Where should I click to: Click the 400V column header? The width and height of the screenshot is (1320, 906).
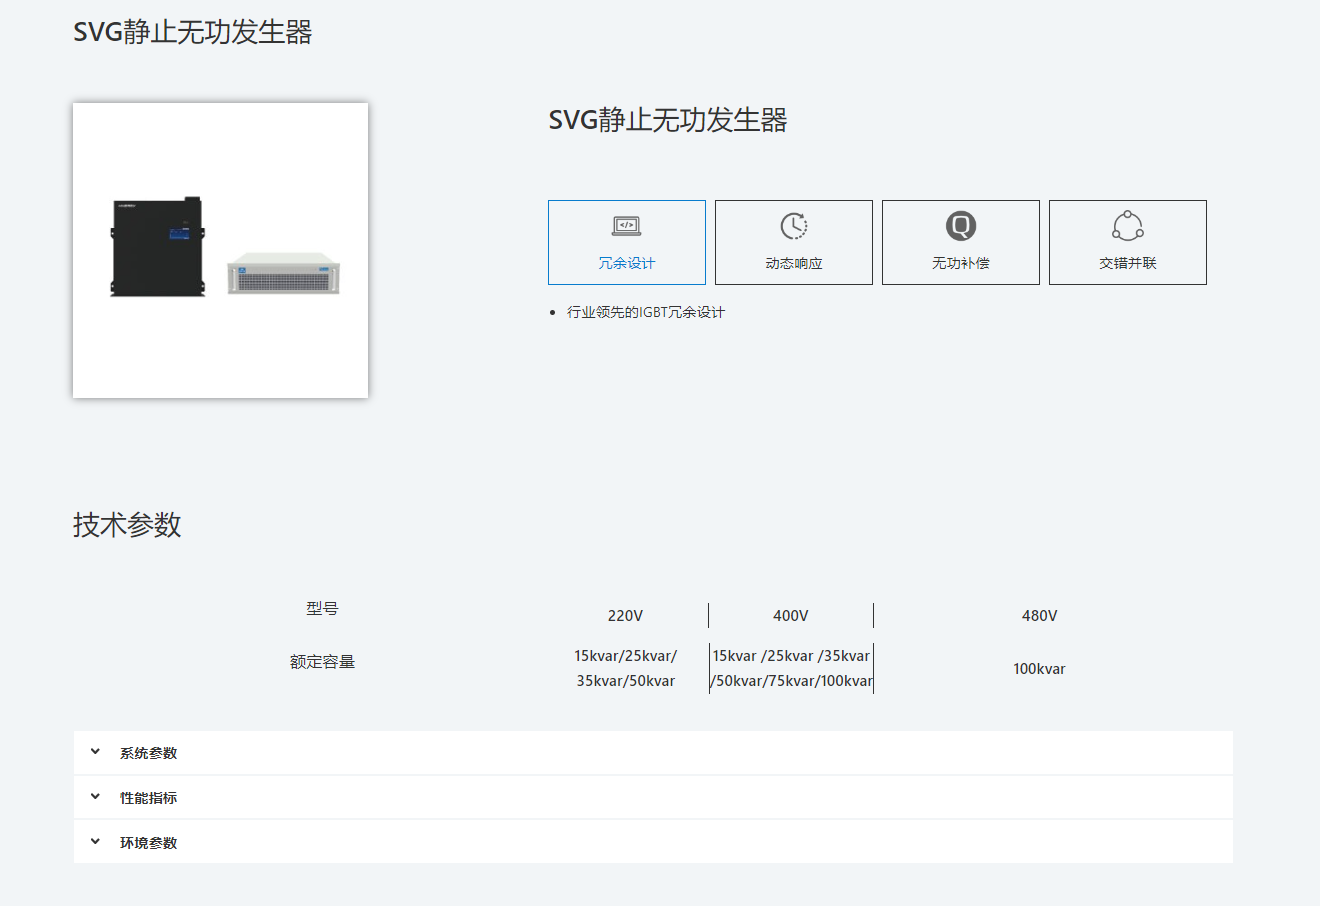[791, 616]
